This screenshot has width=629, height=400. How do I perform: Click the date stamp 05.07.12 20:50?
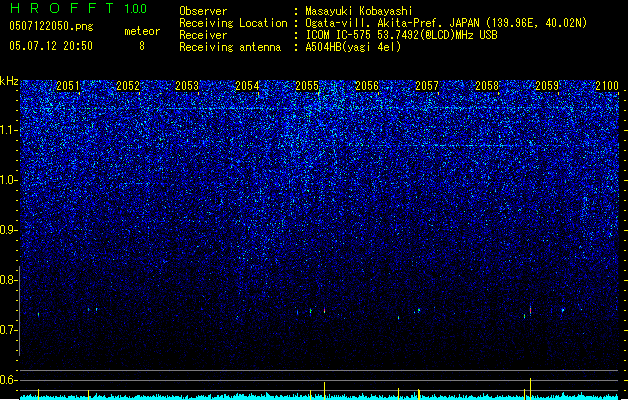51,46
